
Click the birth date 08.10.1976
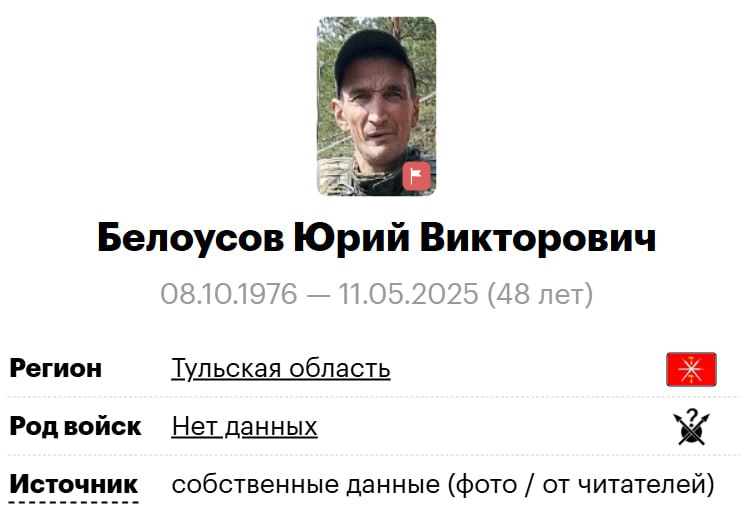pos(229,294)
